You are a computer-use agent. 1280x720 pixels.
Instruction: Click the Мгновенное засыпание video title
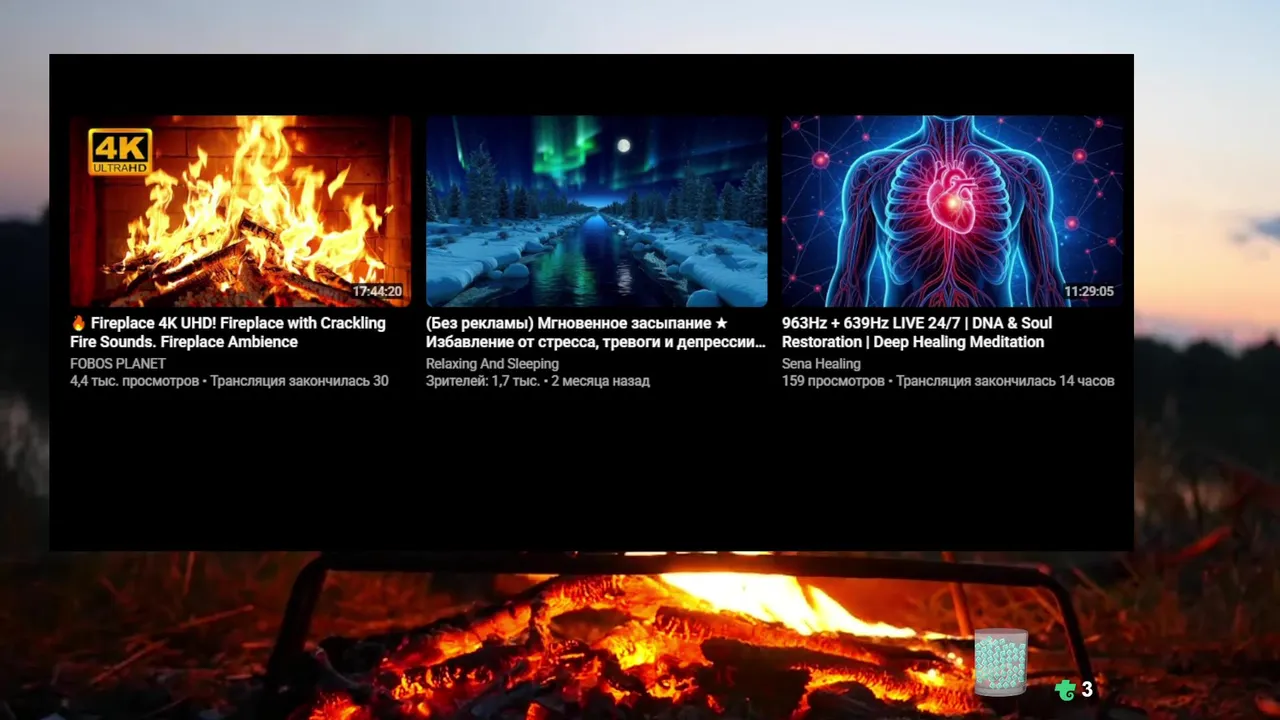596,332
